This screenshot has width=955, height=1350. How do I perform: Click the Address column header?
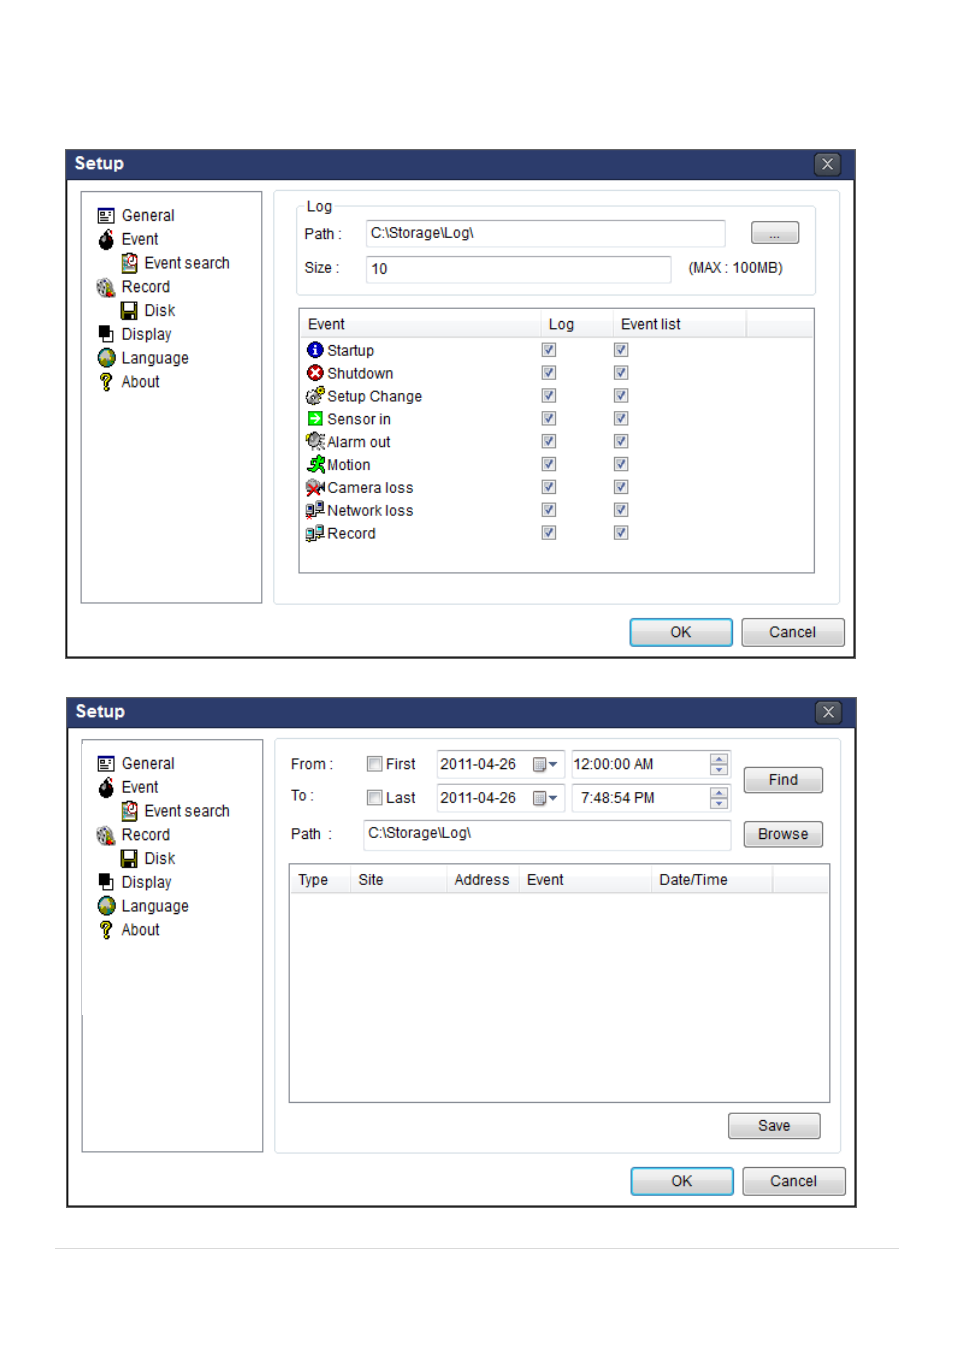pos(482,880)
